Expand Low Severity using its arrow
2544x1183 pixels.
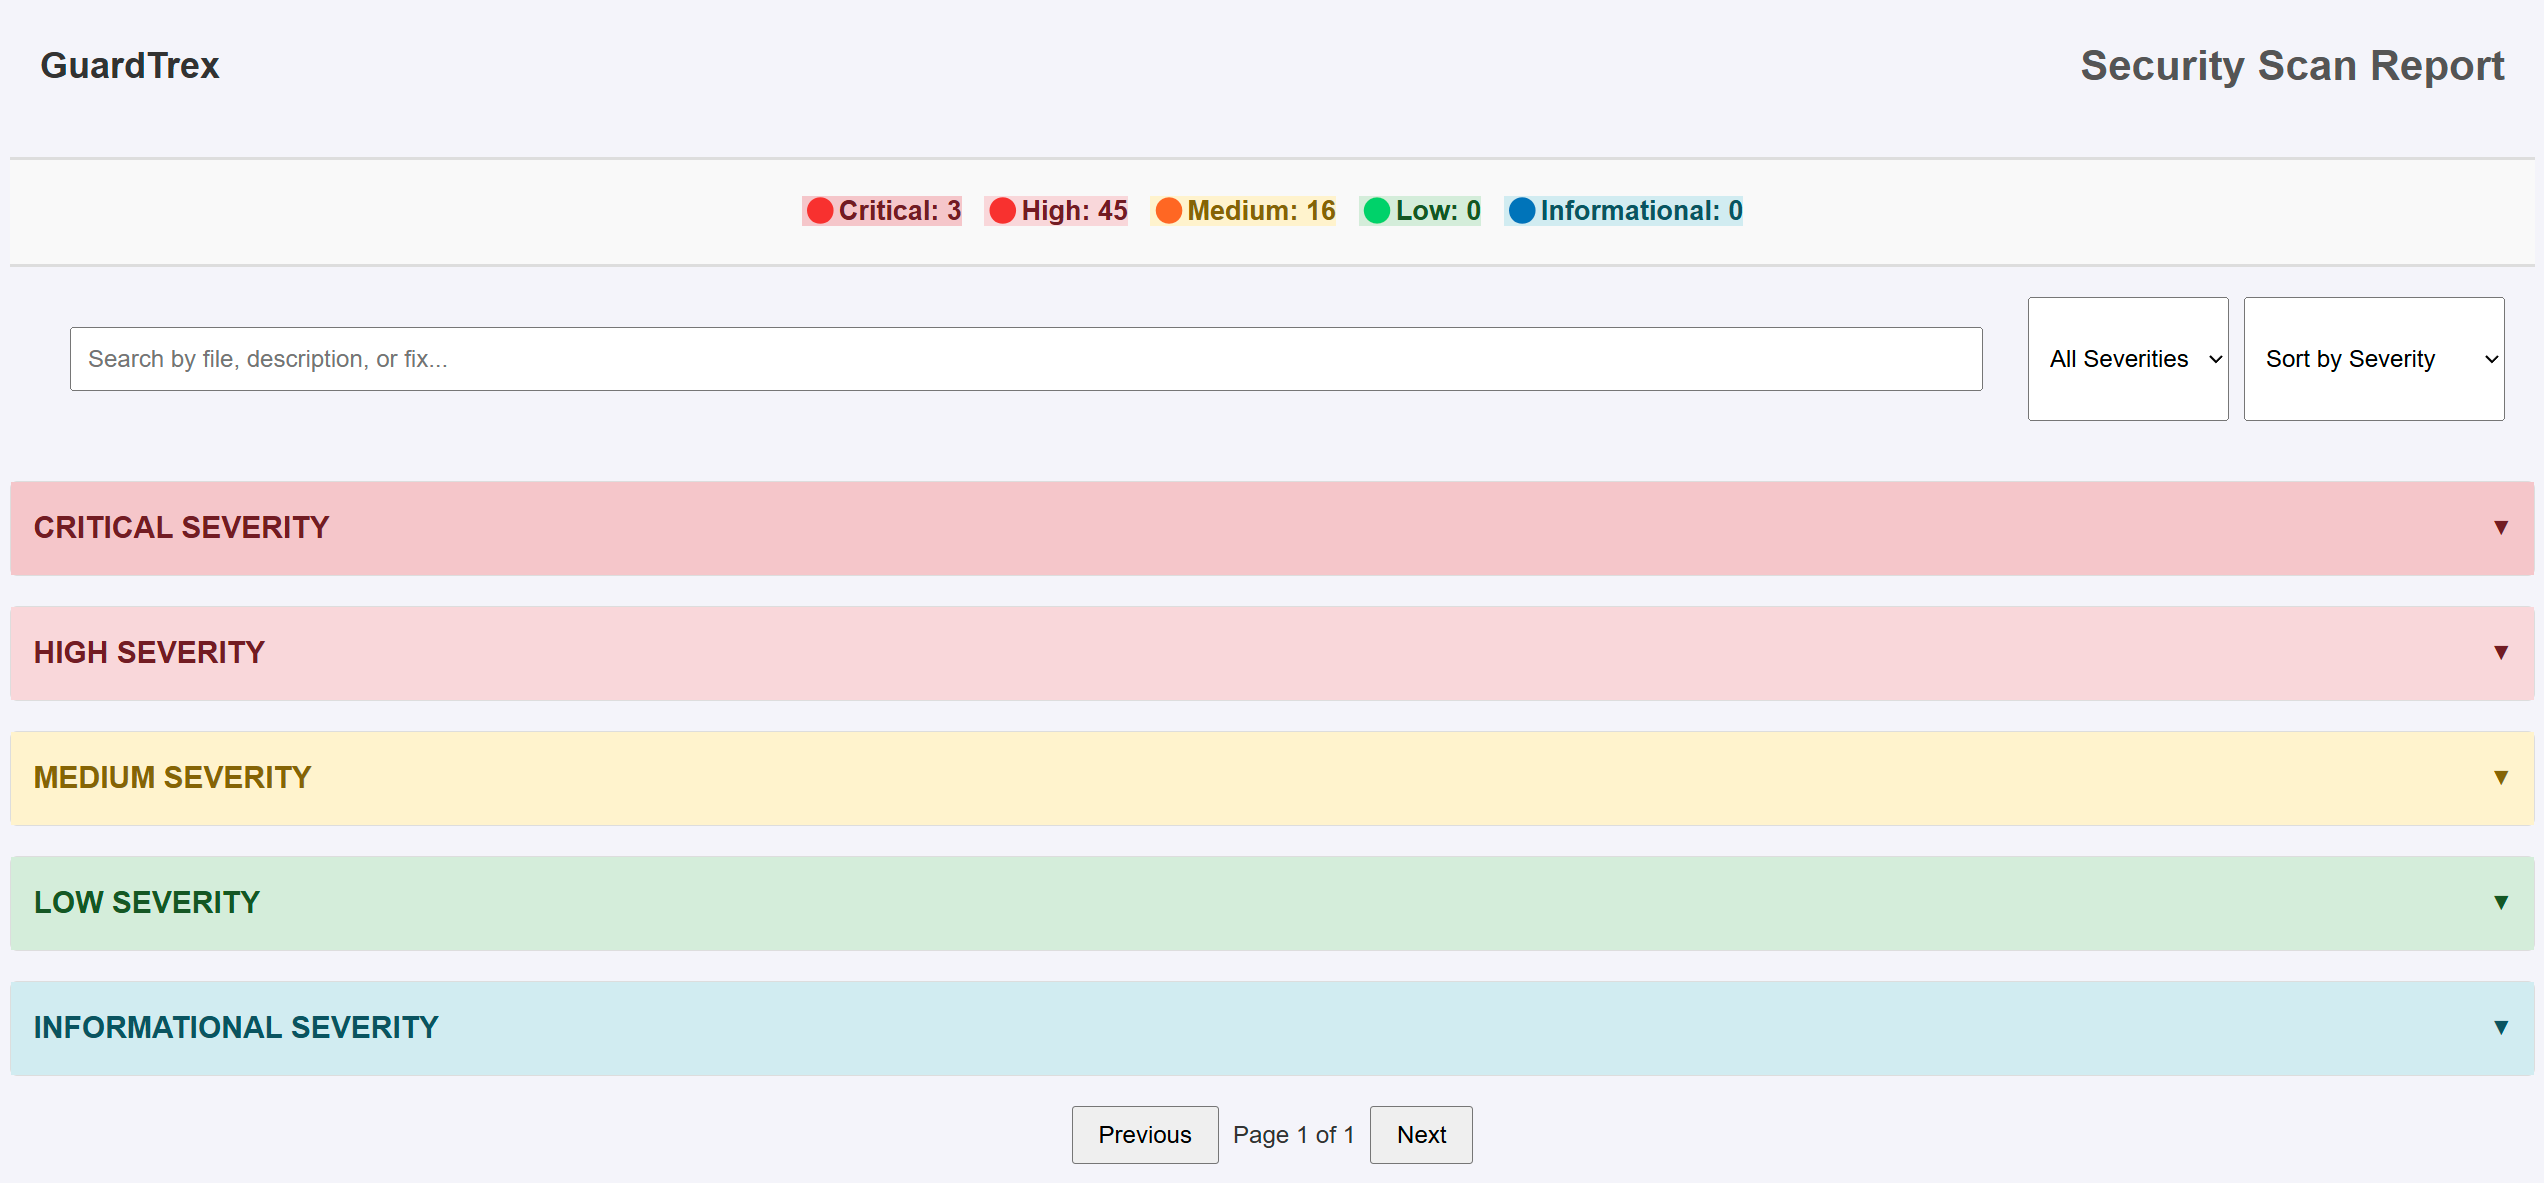2500,902
